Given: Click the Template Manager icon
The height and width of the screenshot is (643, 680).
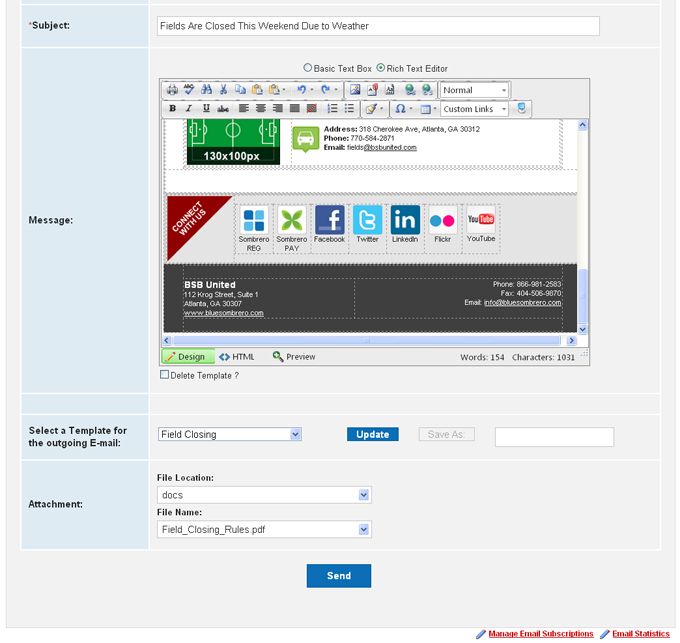Looking at the screenshot, I should tap(389, 90).
